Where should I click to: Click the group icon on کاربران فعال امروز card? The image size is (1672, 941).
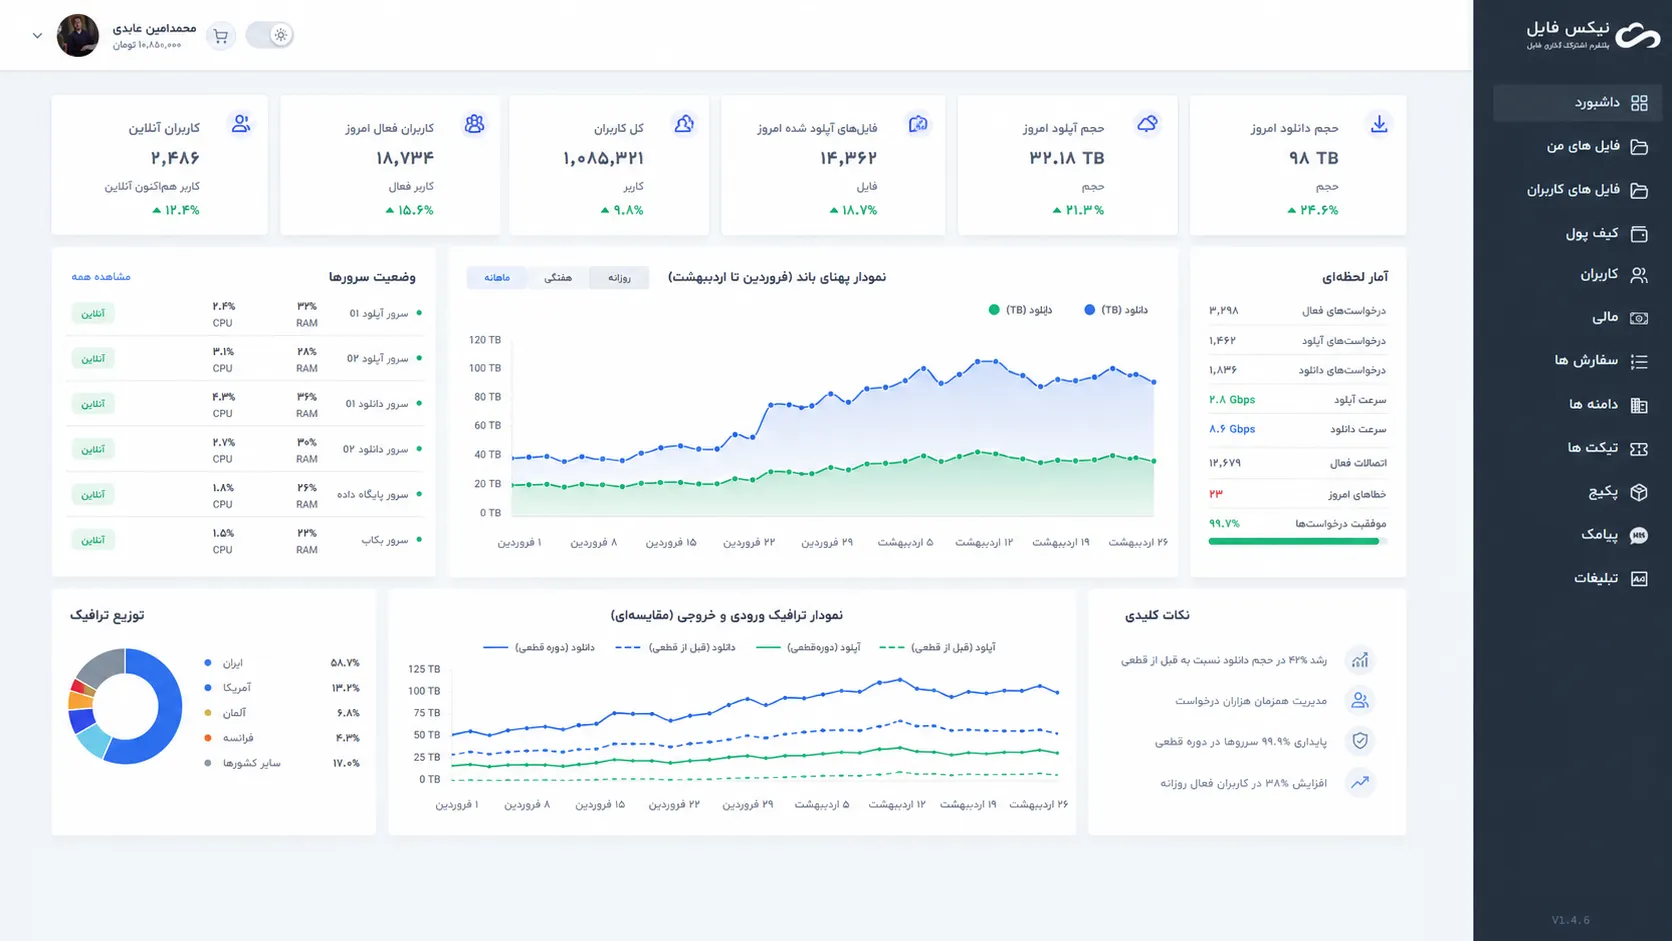[x=474, y=124]
